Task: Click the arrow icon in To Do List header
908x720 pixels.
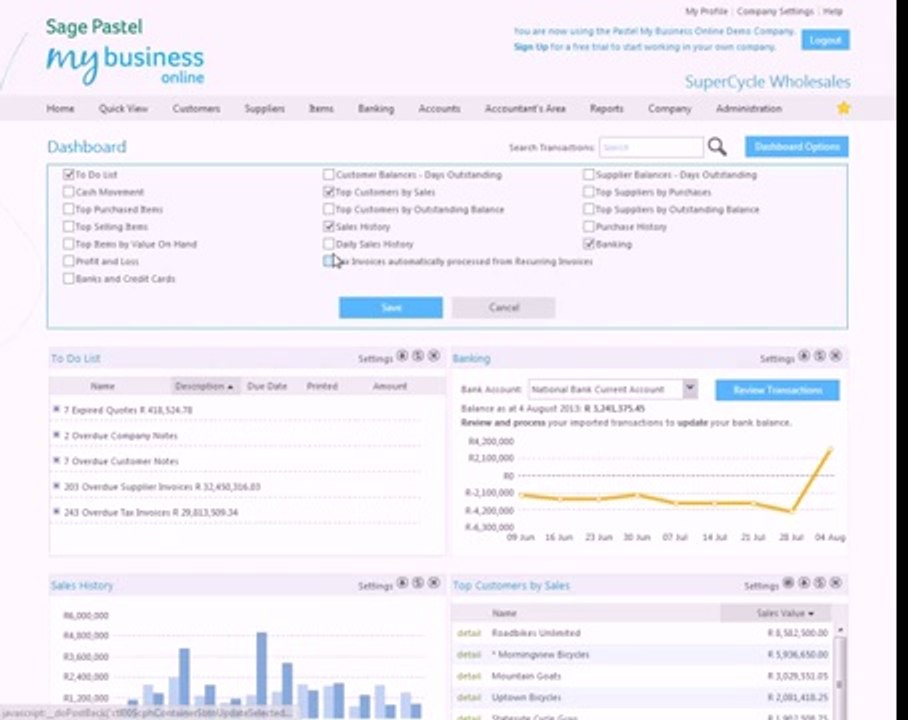Action: (402, 356)
